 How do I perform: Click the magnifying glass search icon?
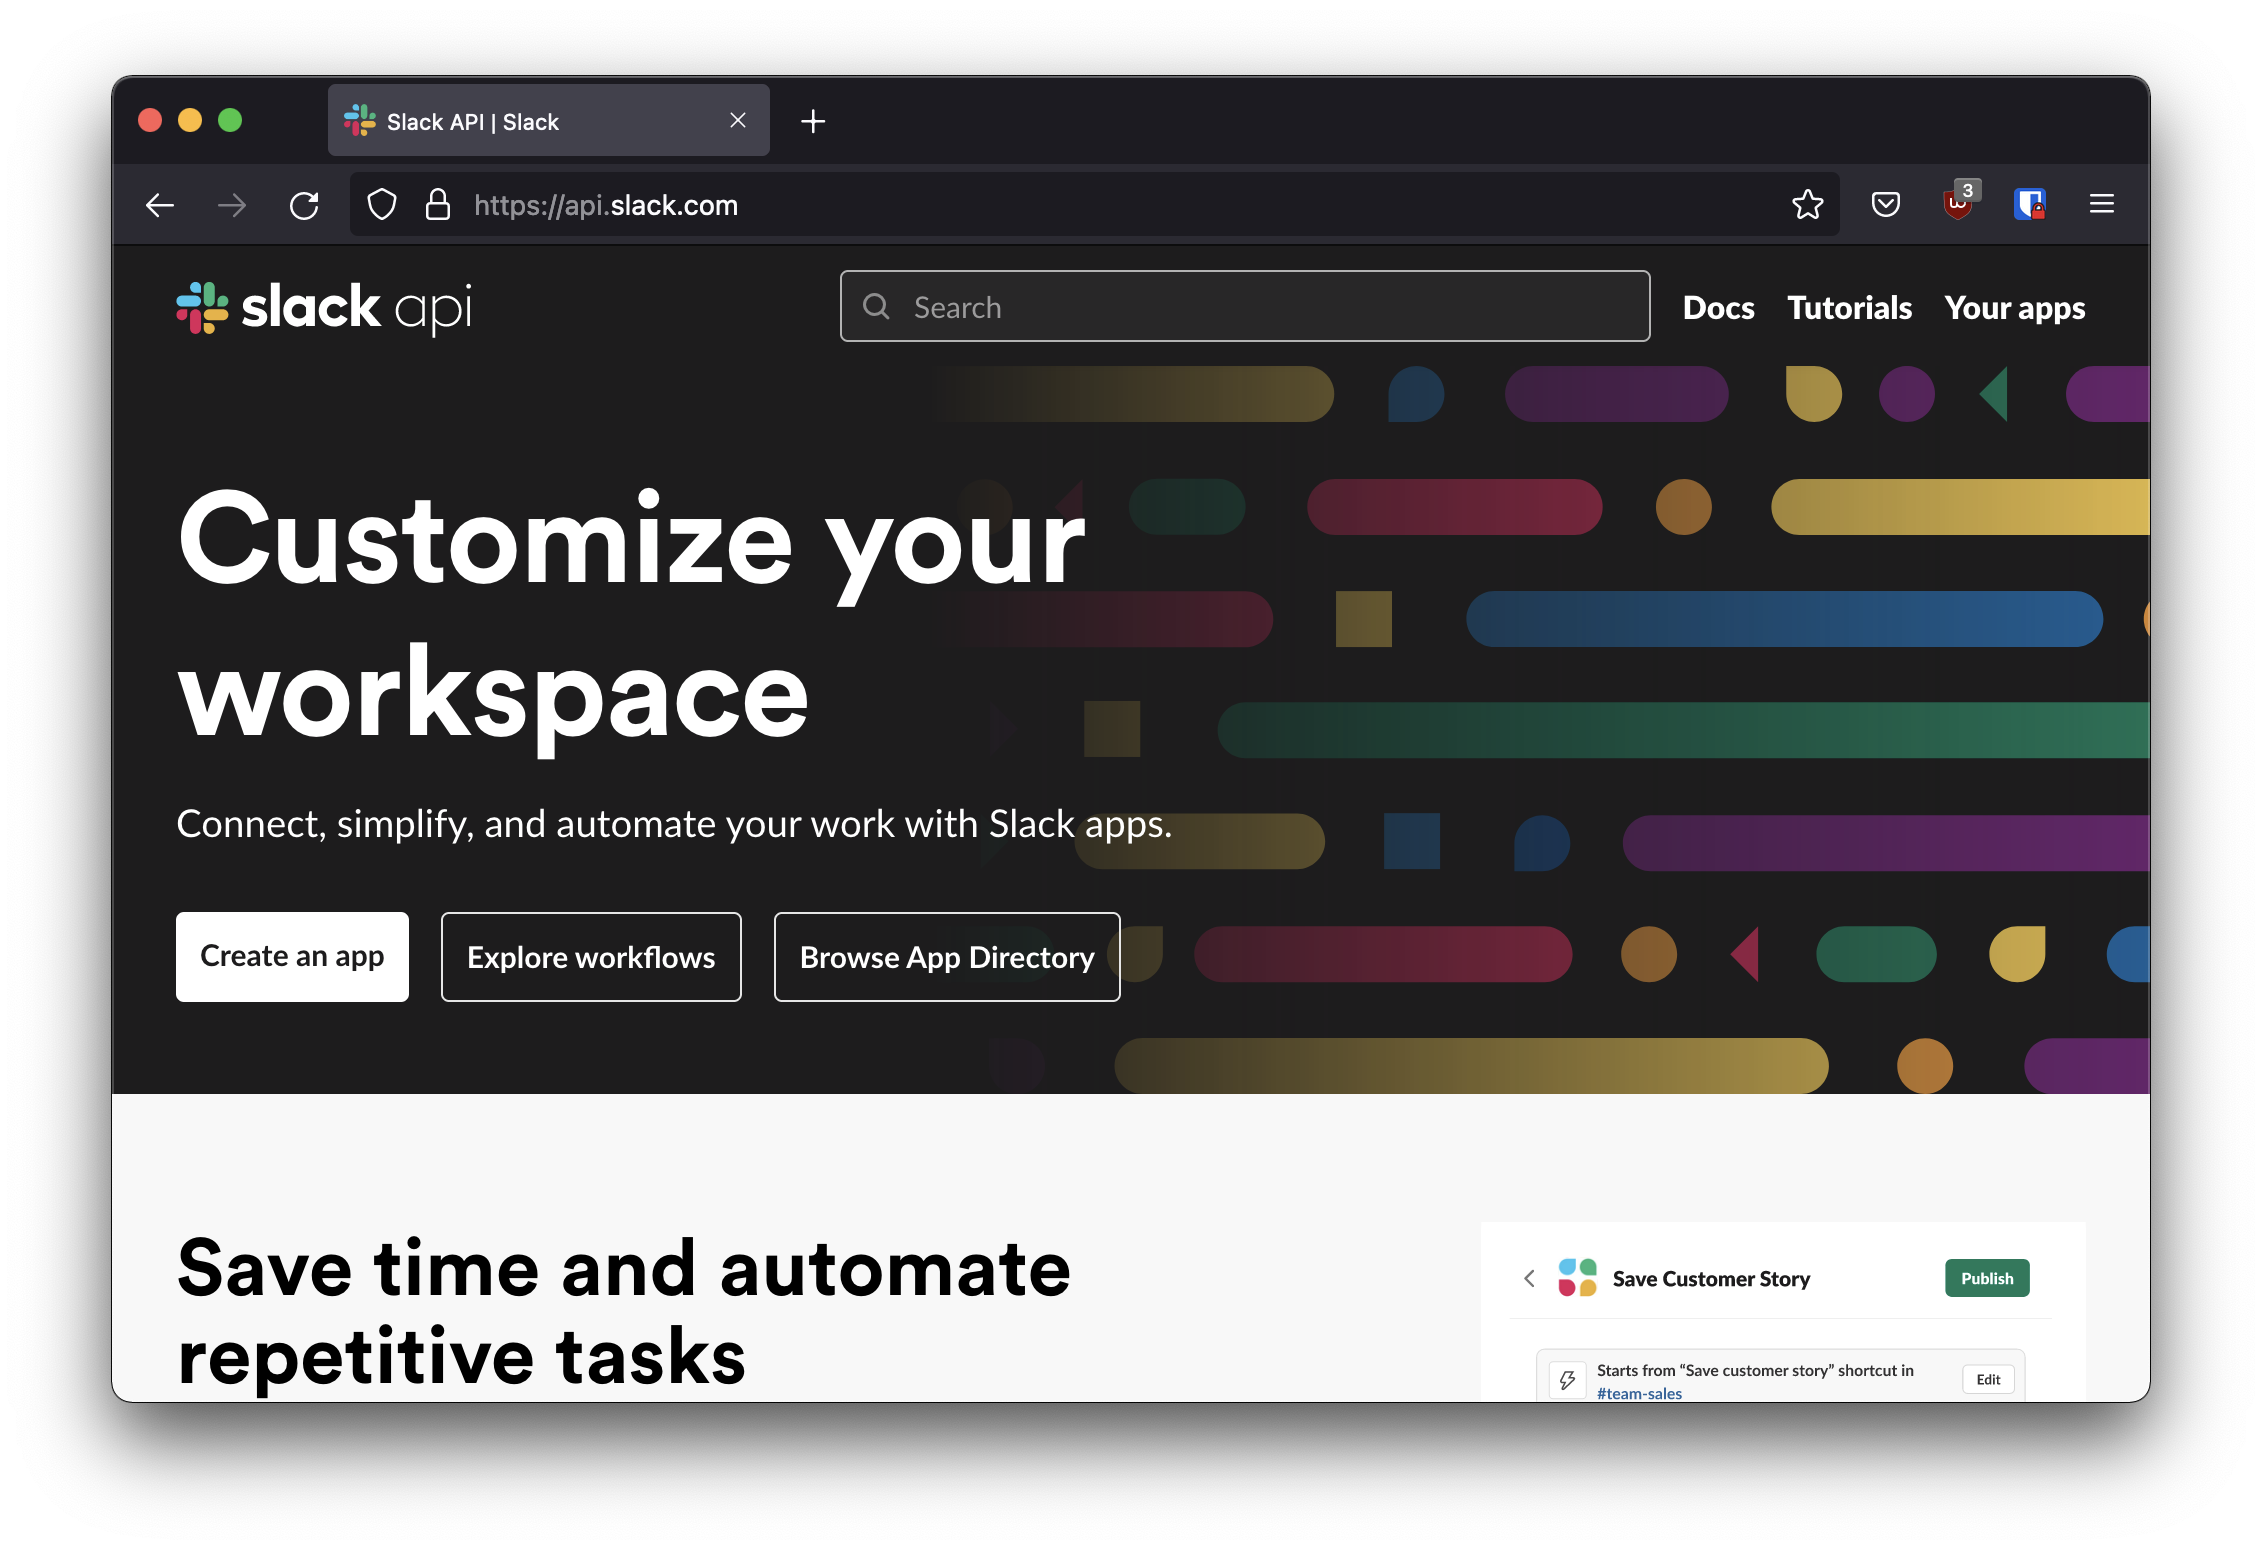pos(877,306)
